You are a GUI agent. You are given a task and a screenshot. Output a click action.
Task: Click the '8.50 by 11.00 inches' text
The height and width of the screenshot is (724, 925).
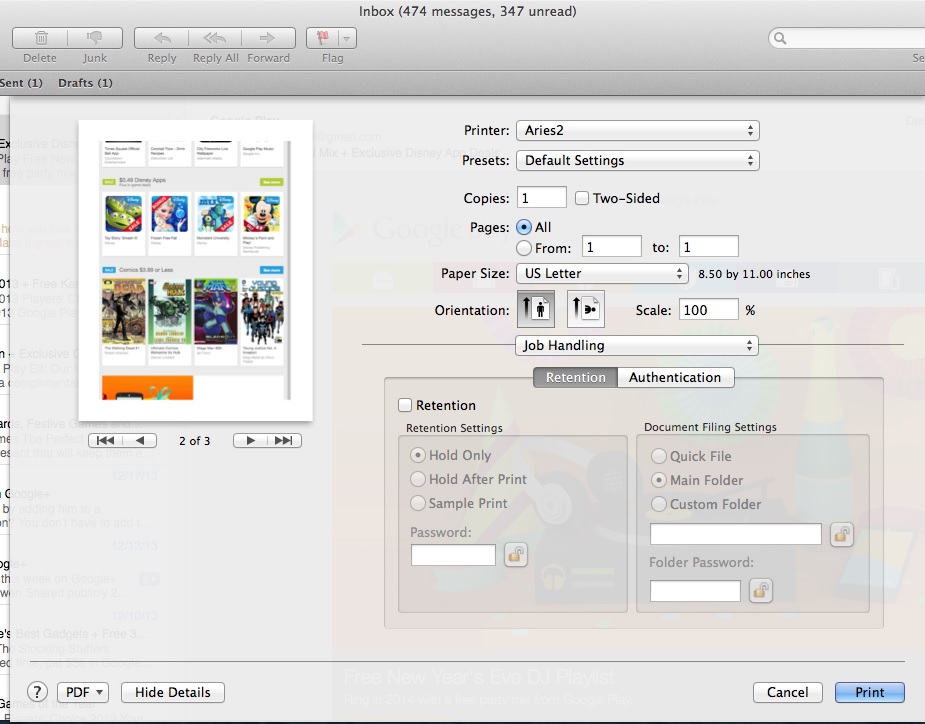click(x=754, y=274)
